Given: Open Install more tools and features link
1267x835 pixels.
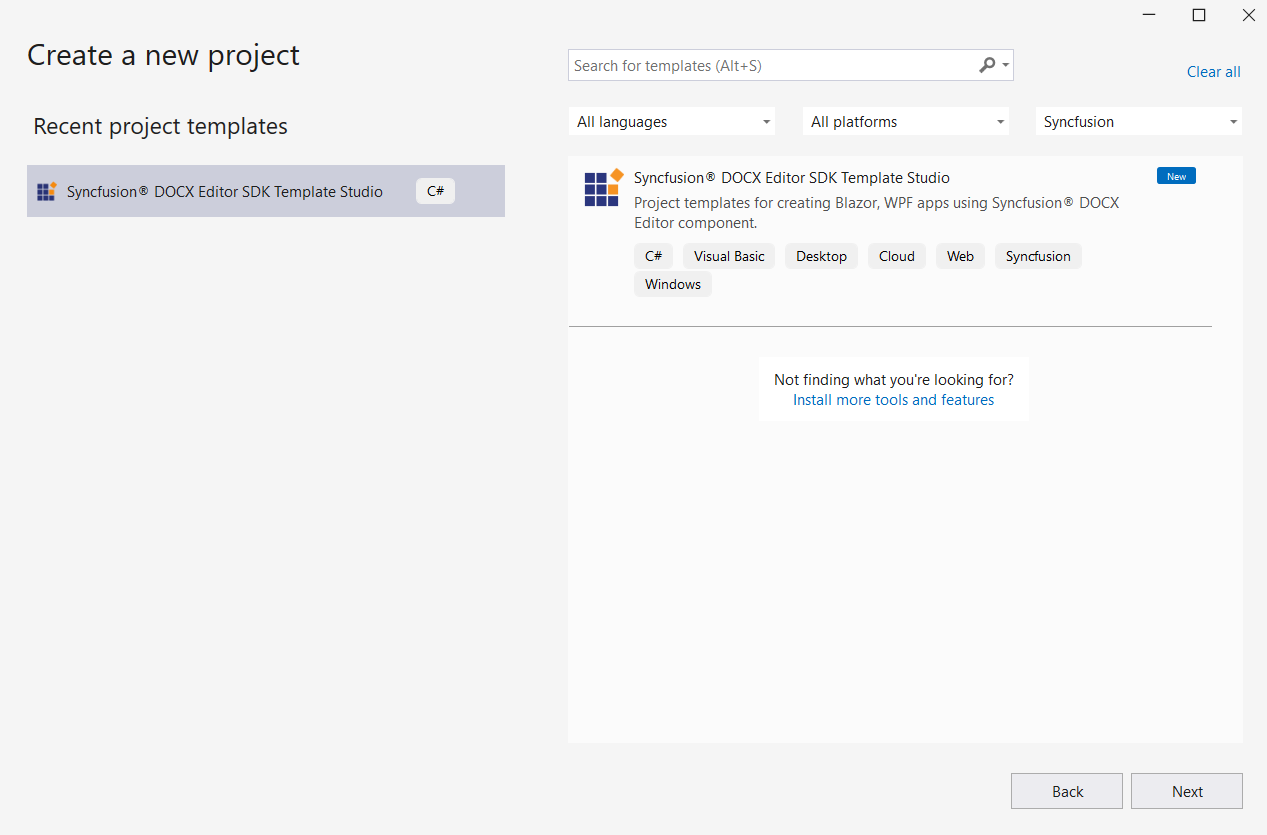Looking at the screenshot, I should pos(893,400).
